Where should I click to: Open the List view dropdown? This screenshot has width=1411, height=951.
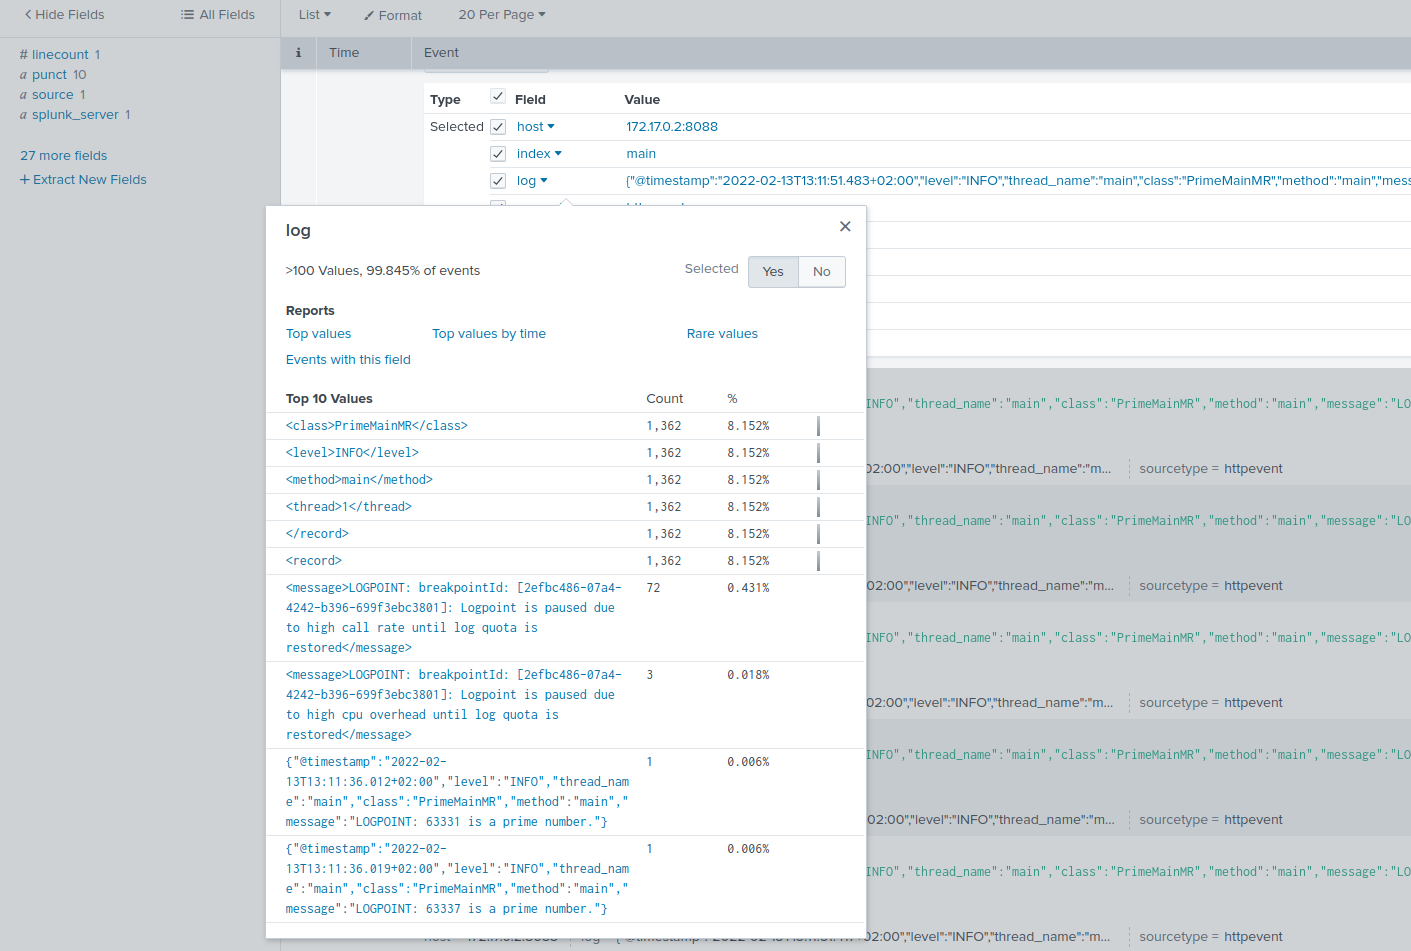(x=314, y=15)
